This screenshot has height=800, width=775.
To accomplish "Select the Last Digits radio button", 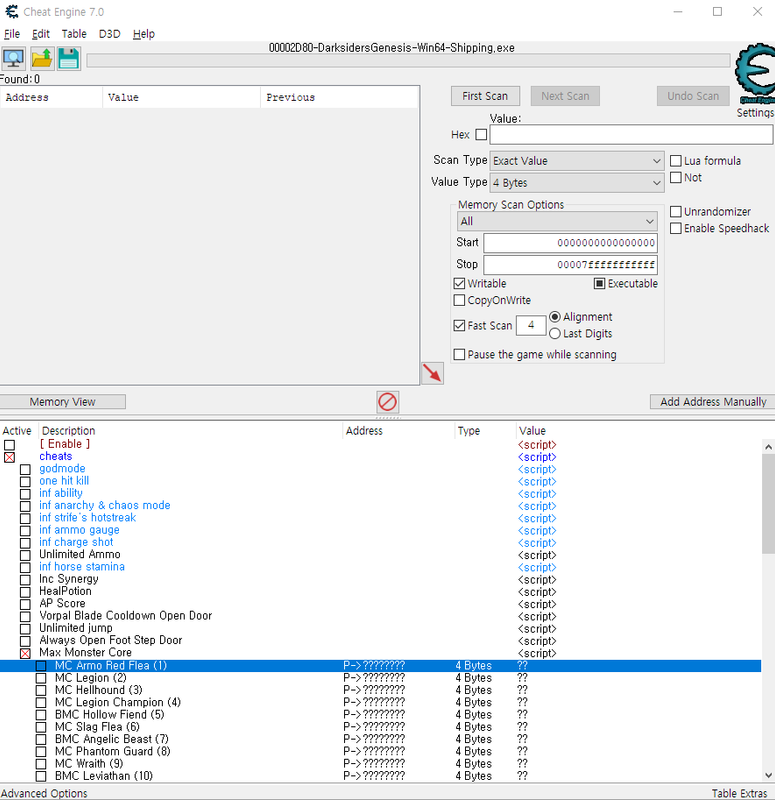I will pyautogui.click(x=555, y=334).
